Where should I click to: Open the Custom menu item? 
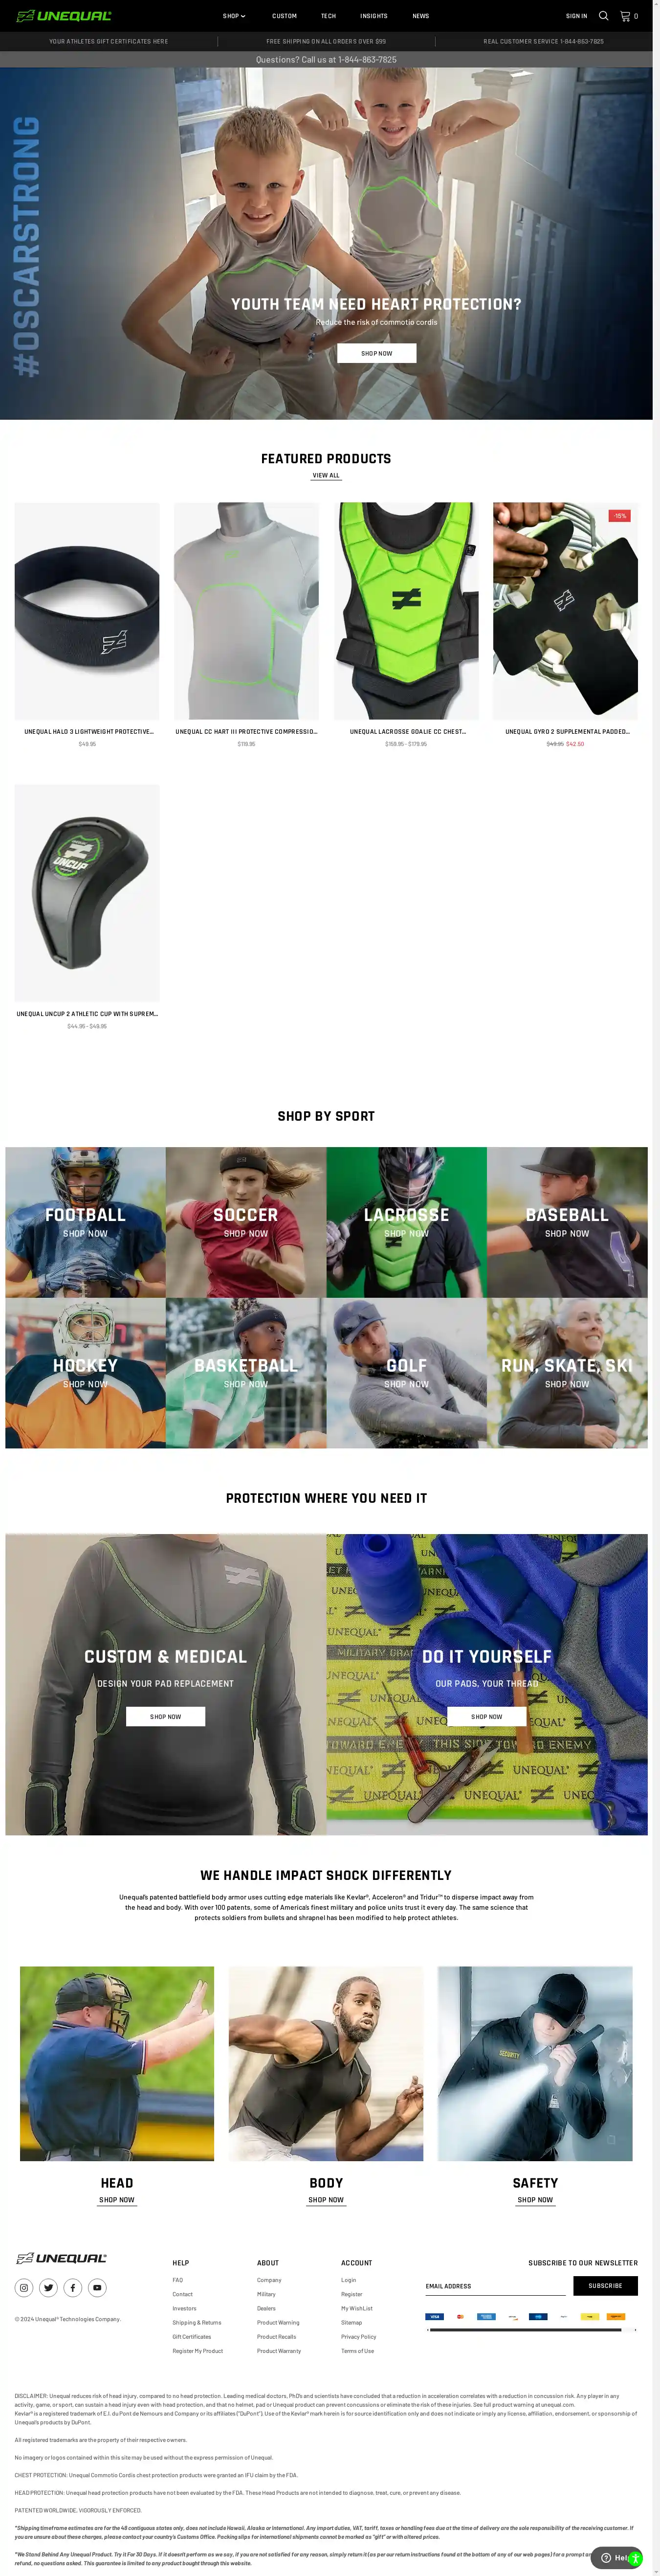284,16
